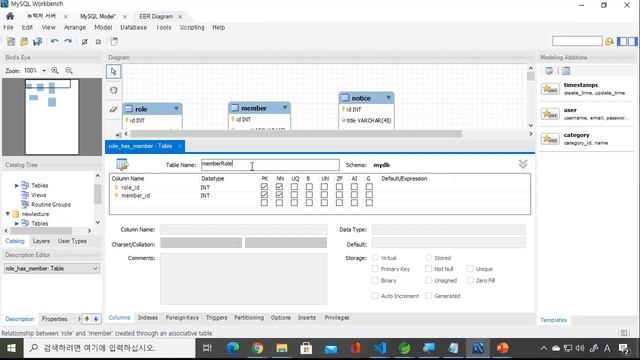Check UN for role_id column

click(324, 187)
